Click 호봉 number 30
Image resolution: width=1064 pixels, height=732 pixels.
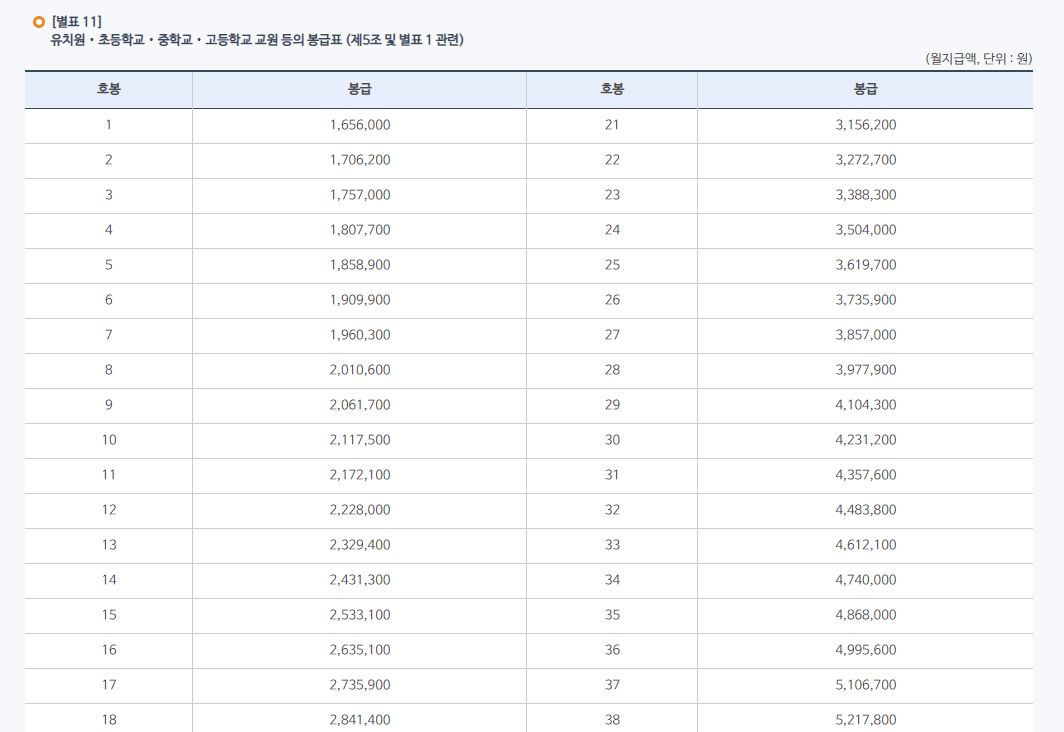pyautogui.click(x=612, y=440)
